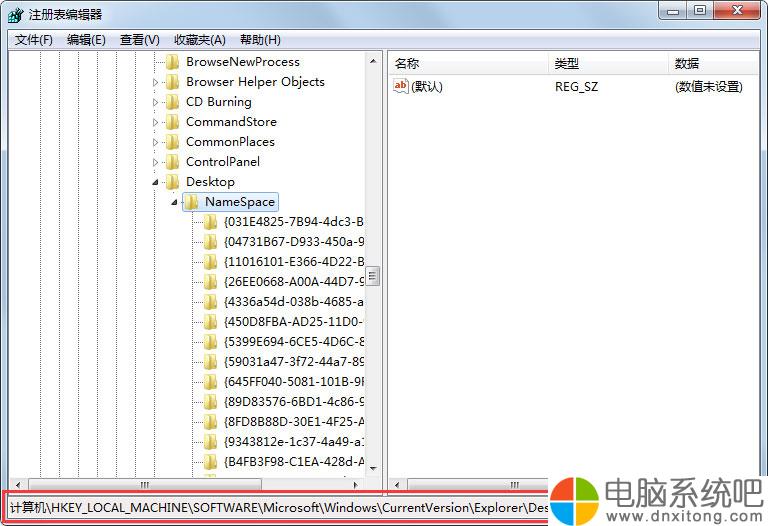Click the Desktop folder icon

[x=172, y=182]
